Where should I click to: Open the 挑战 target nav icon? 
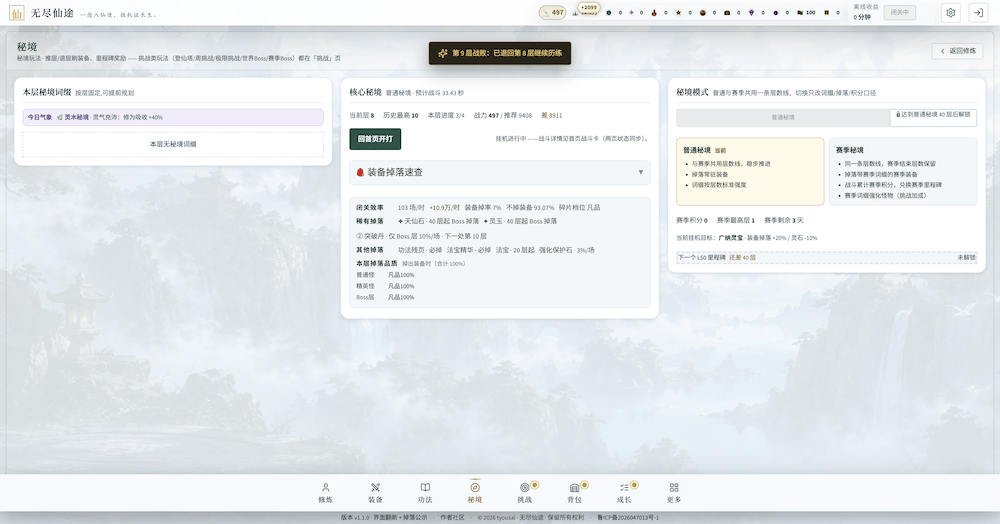click(x=524, y=488)
